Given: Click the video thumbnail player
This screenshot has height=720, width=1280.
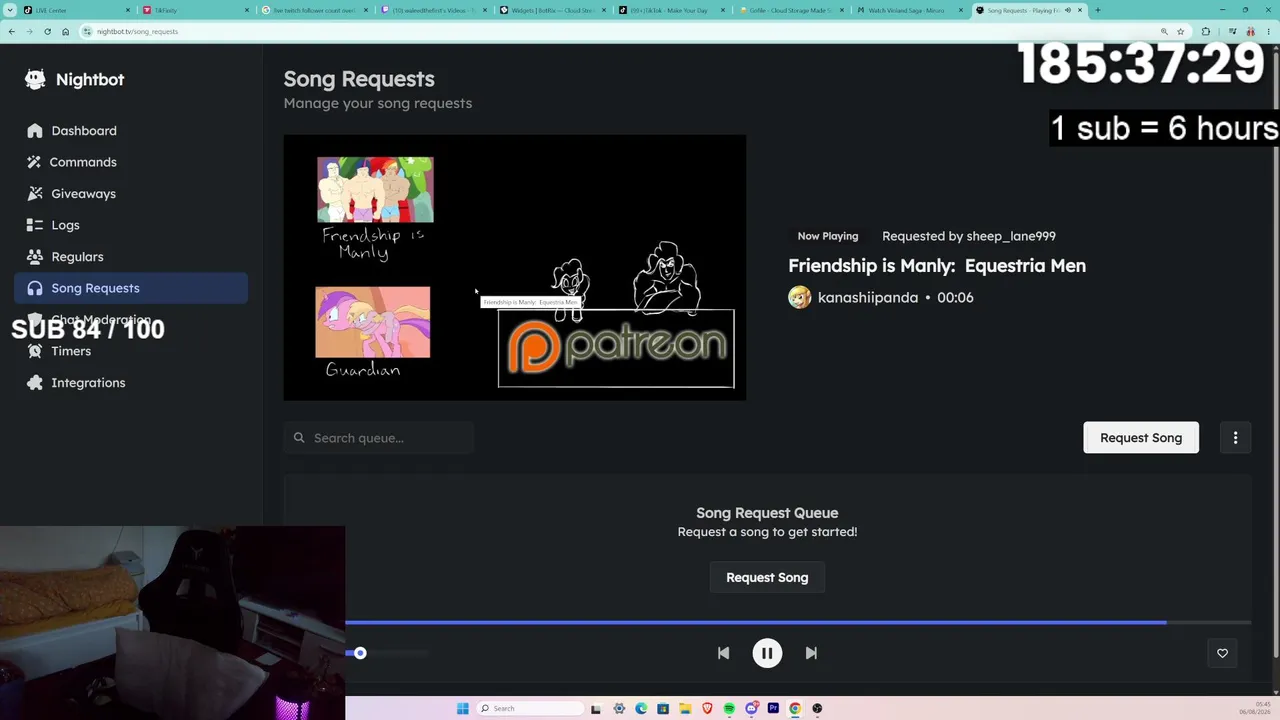Looking at the screenshot, I should pyautogui.click(x=515, y=268).
